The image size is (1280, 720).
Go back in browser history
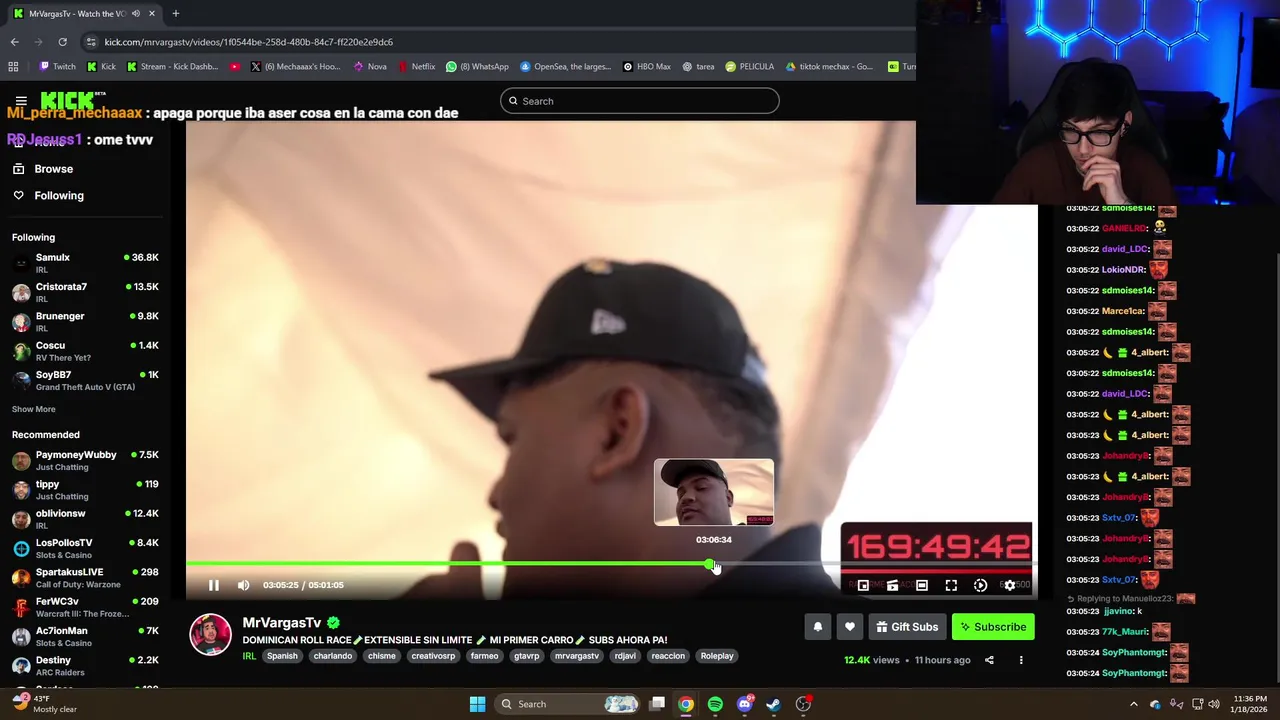click(14, 42)
